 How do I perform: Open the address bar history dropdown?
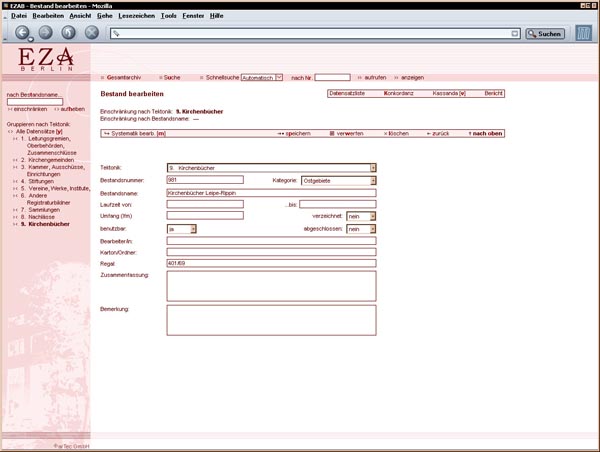515,34
